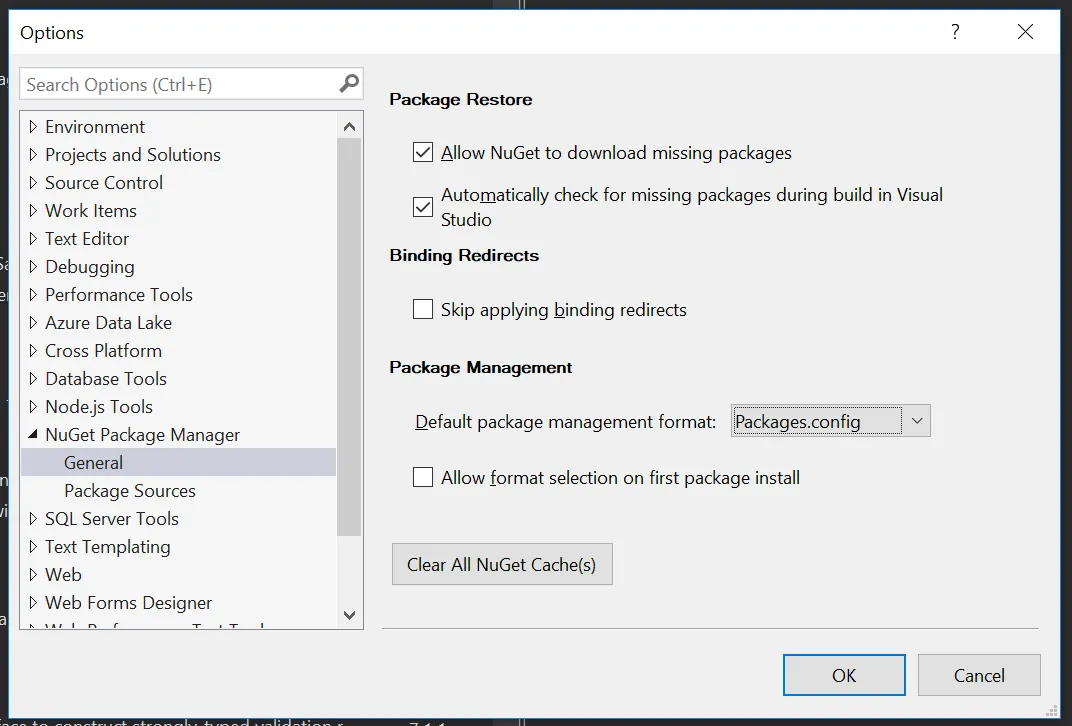The width and height of the screenshot is (1072, 726).
Task: Expand the Debugging options node
Action: click(x=34, y=267)
